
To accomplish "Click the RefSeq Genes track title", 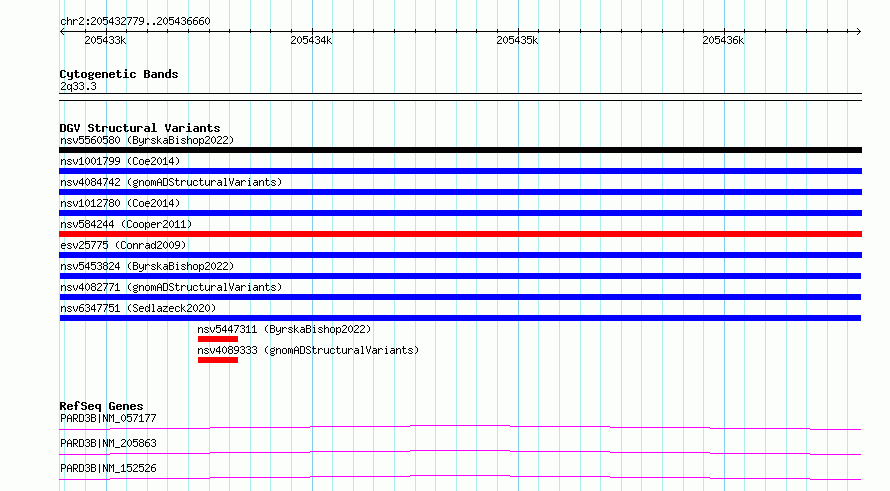I will pyautogui.click(x=101, y=406).
